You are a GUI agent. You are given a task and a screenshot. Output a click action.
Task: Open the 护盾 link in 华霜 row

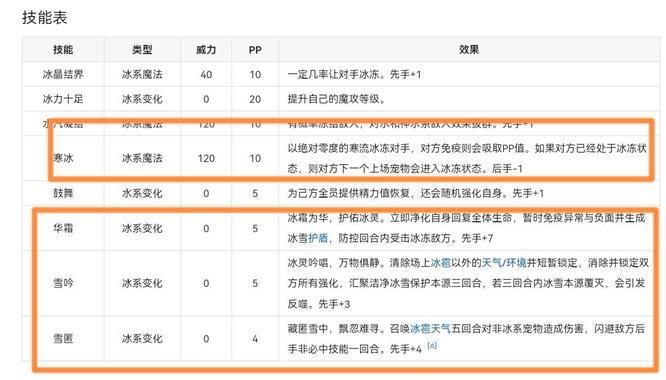point(318,238)
